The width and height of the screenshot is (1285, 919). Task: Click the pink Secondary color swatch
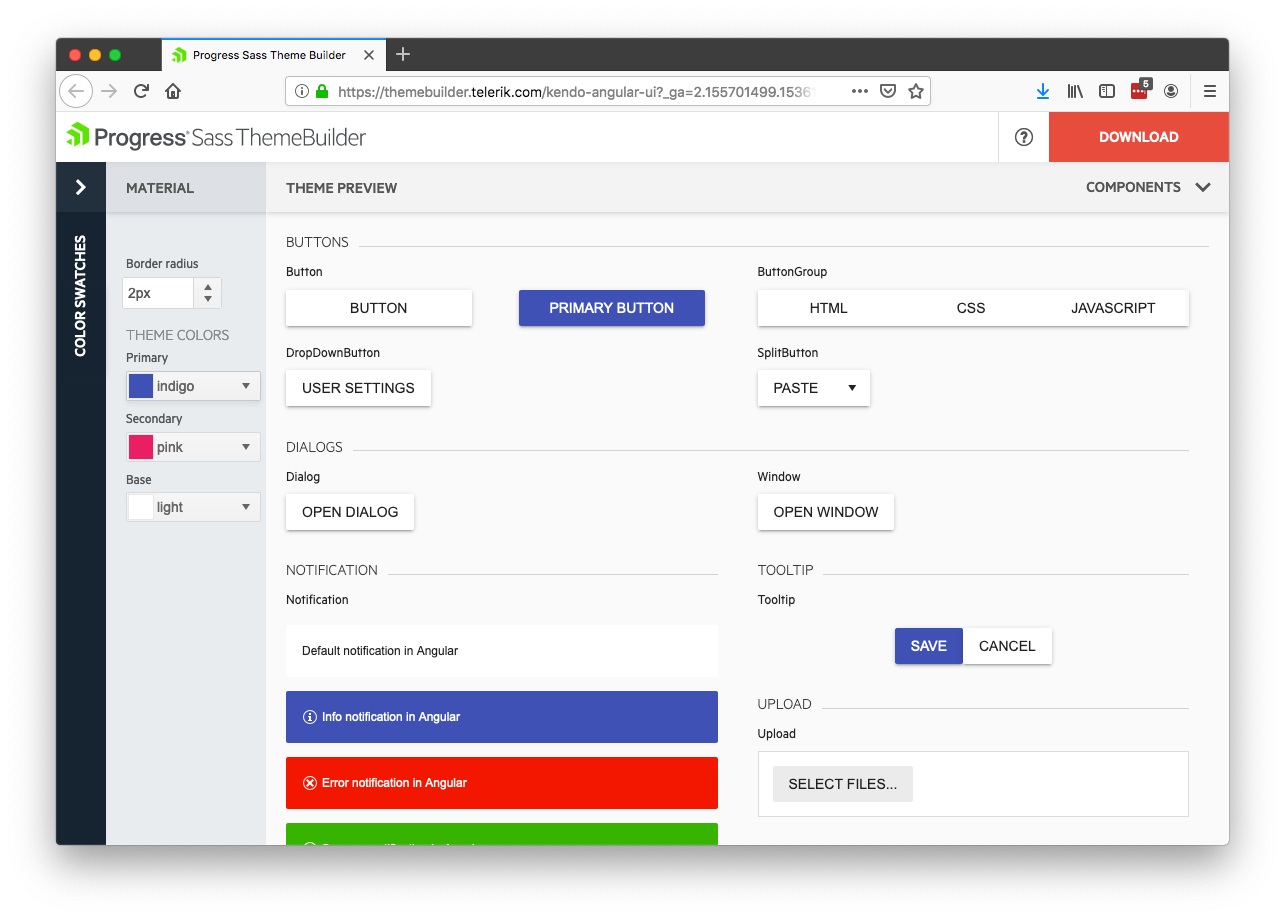click(x=141, y=446)
